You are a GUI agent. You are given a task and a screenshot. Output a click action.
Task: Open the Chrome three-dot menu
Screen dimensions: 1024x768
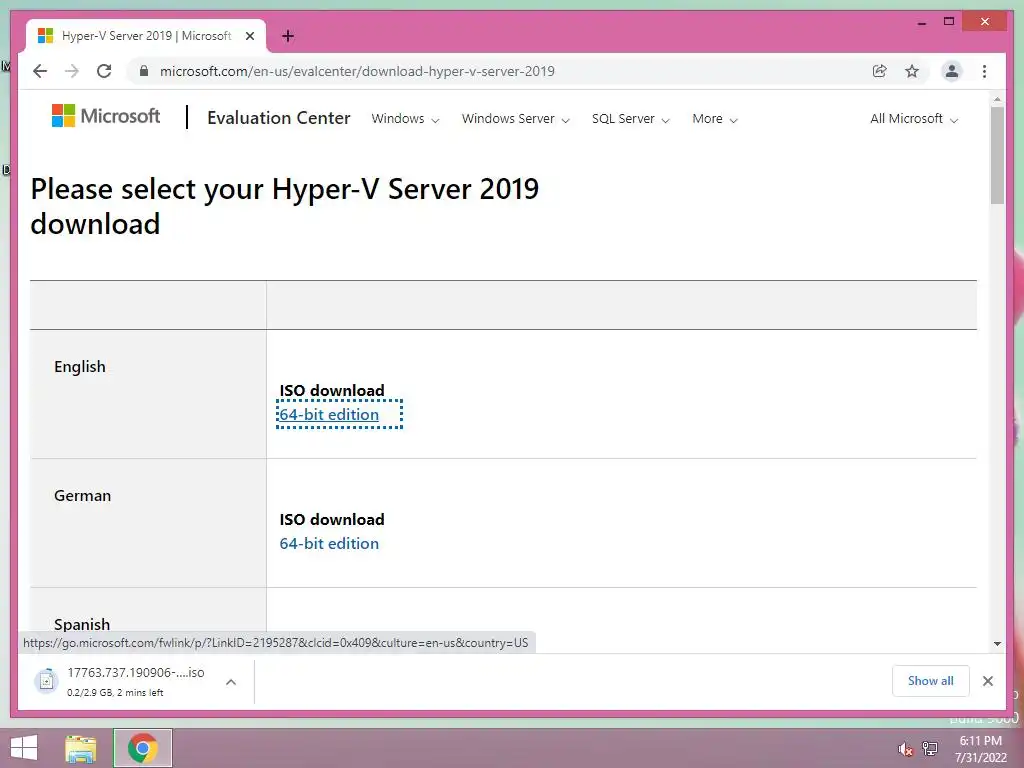point(984,71)
